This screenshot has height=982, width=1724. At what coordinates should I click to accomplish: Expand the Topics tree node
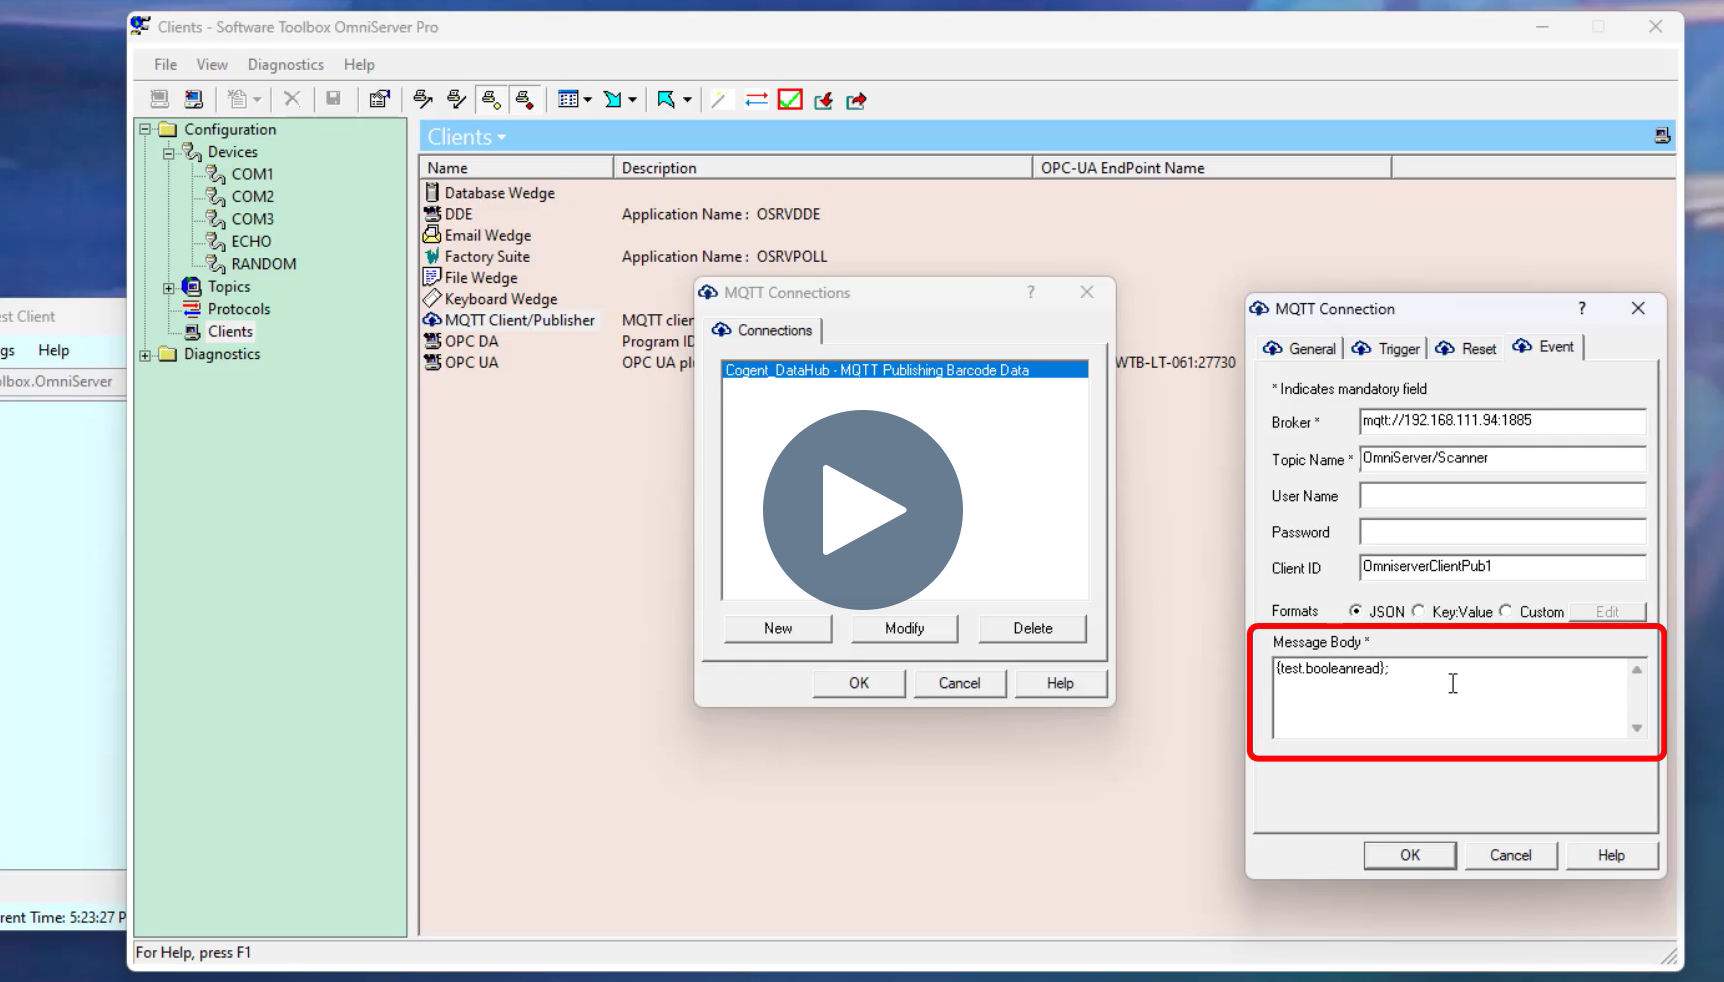(x=169, y=288)
